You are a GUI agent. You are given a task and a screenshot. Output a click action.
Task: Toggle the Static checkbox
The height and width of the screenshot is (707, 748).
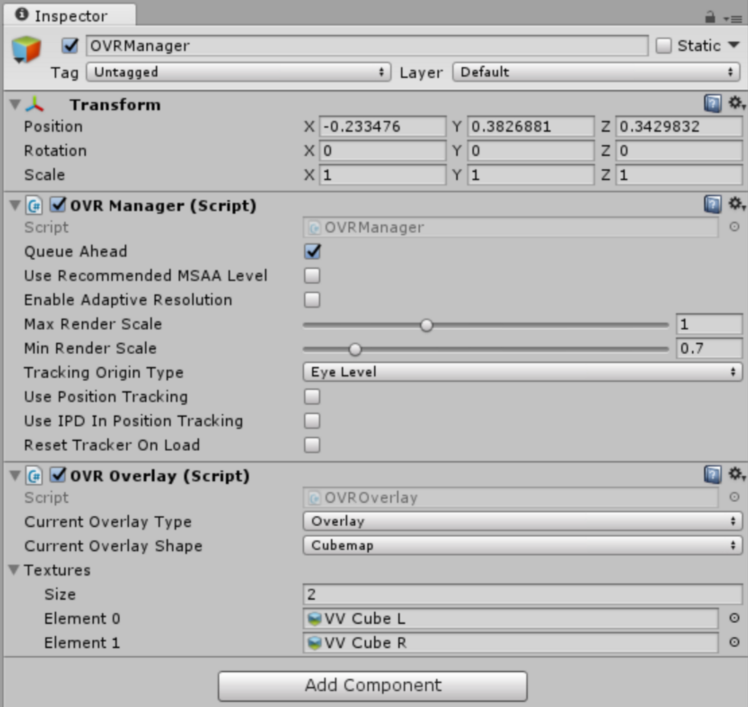click(x=664, y=46)
